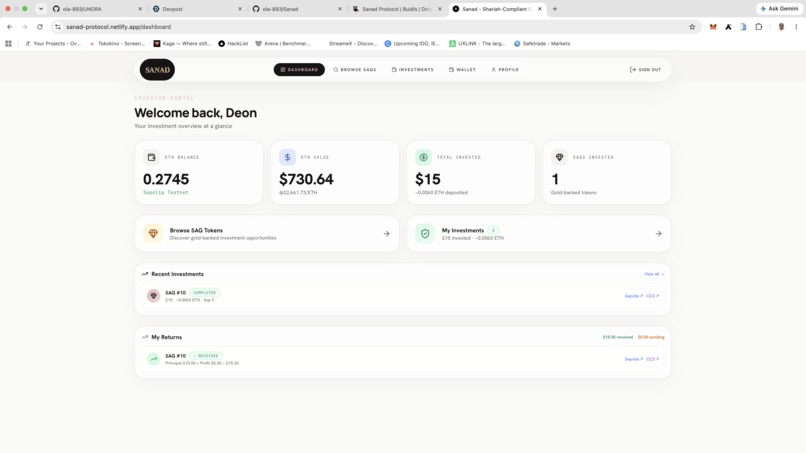
Task: Open the Profile tab
Action: [505, 69]
